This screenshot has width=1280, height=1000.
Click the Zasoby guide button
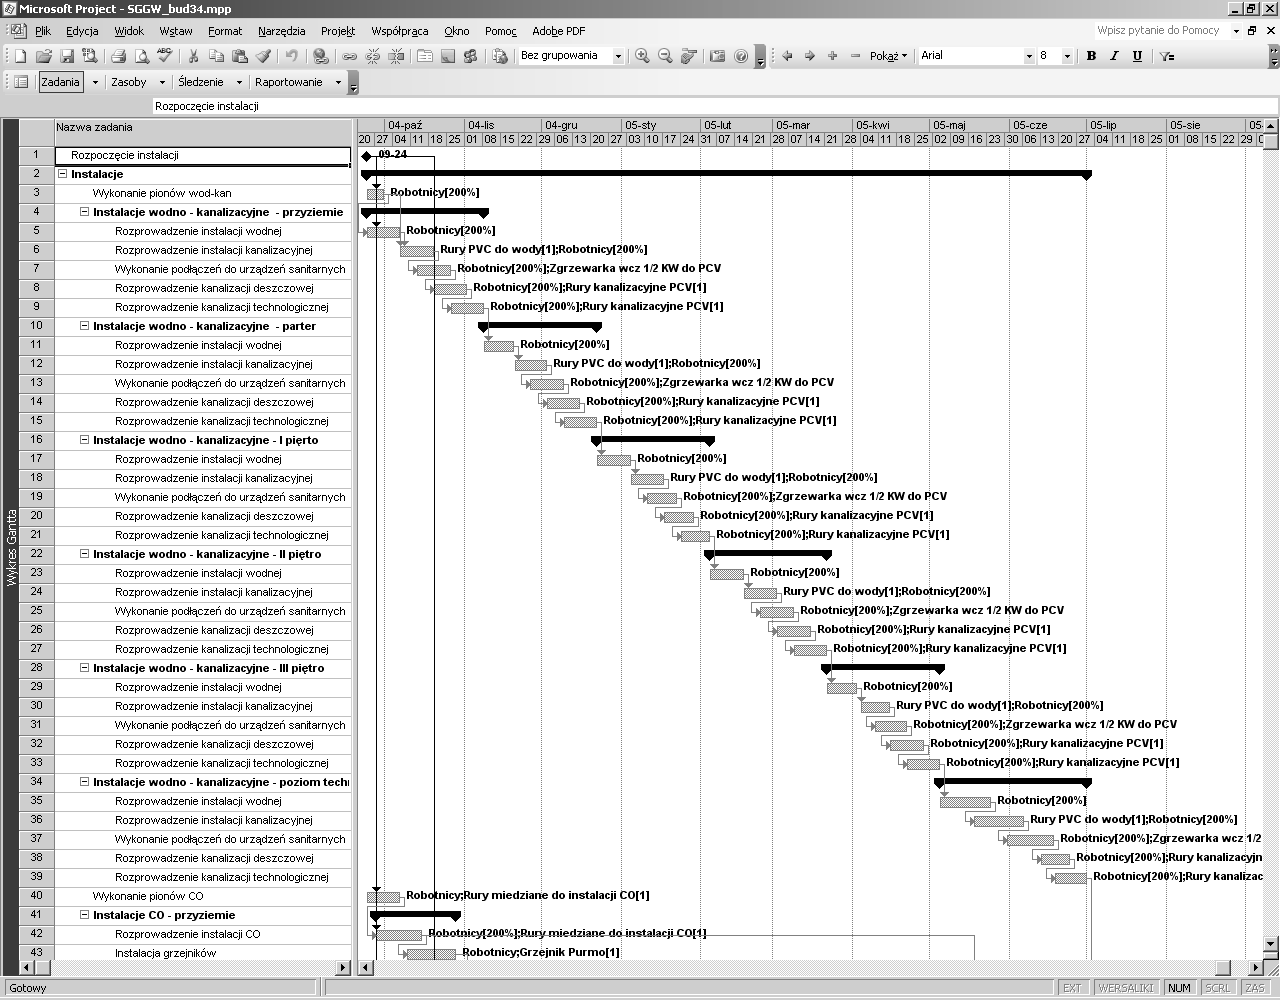tap(129, 82)
